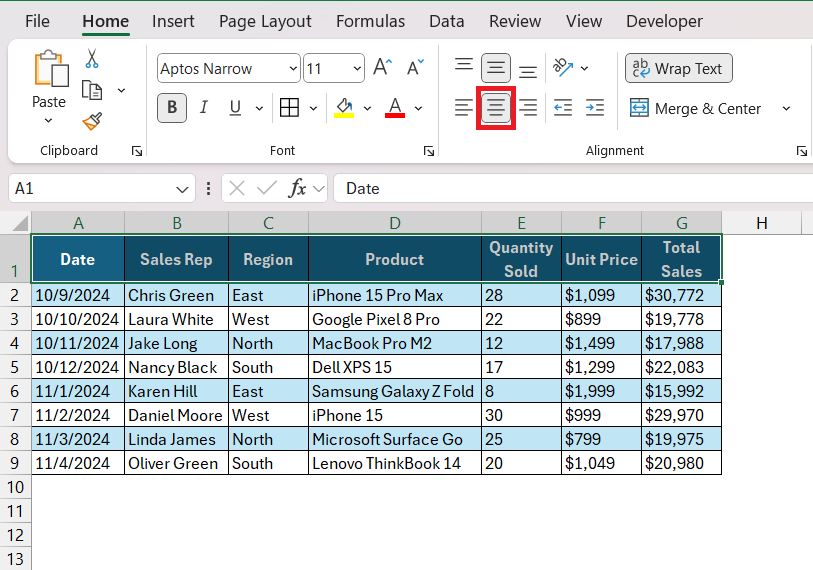Apply red font color A icon

[x=395, y=108]
